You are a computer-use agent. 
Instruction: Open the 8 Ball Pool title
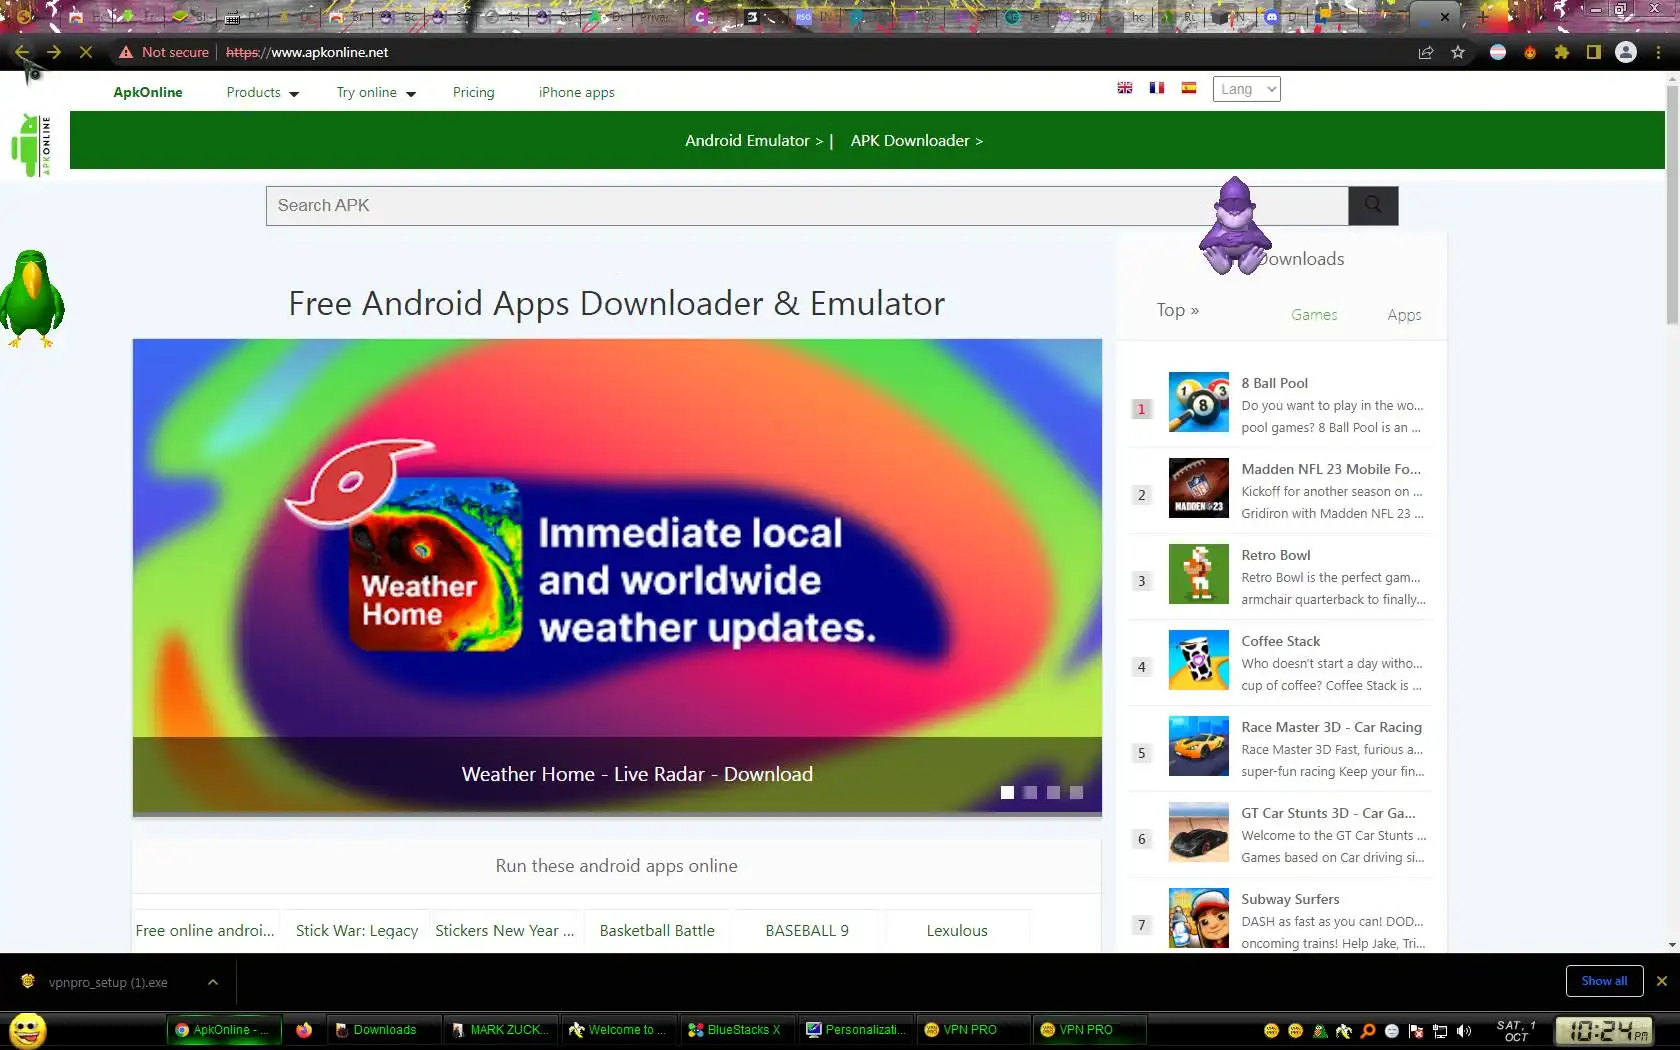tap(1274, 383)
